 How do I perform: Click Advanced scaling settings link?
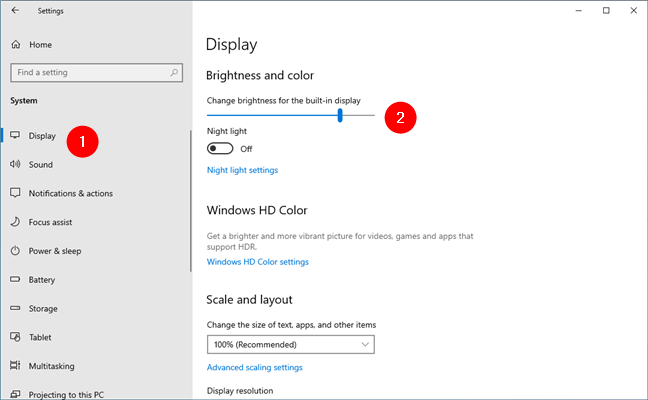click(254, 367)
